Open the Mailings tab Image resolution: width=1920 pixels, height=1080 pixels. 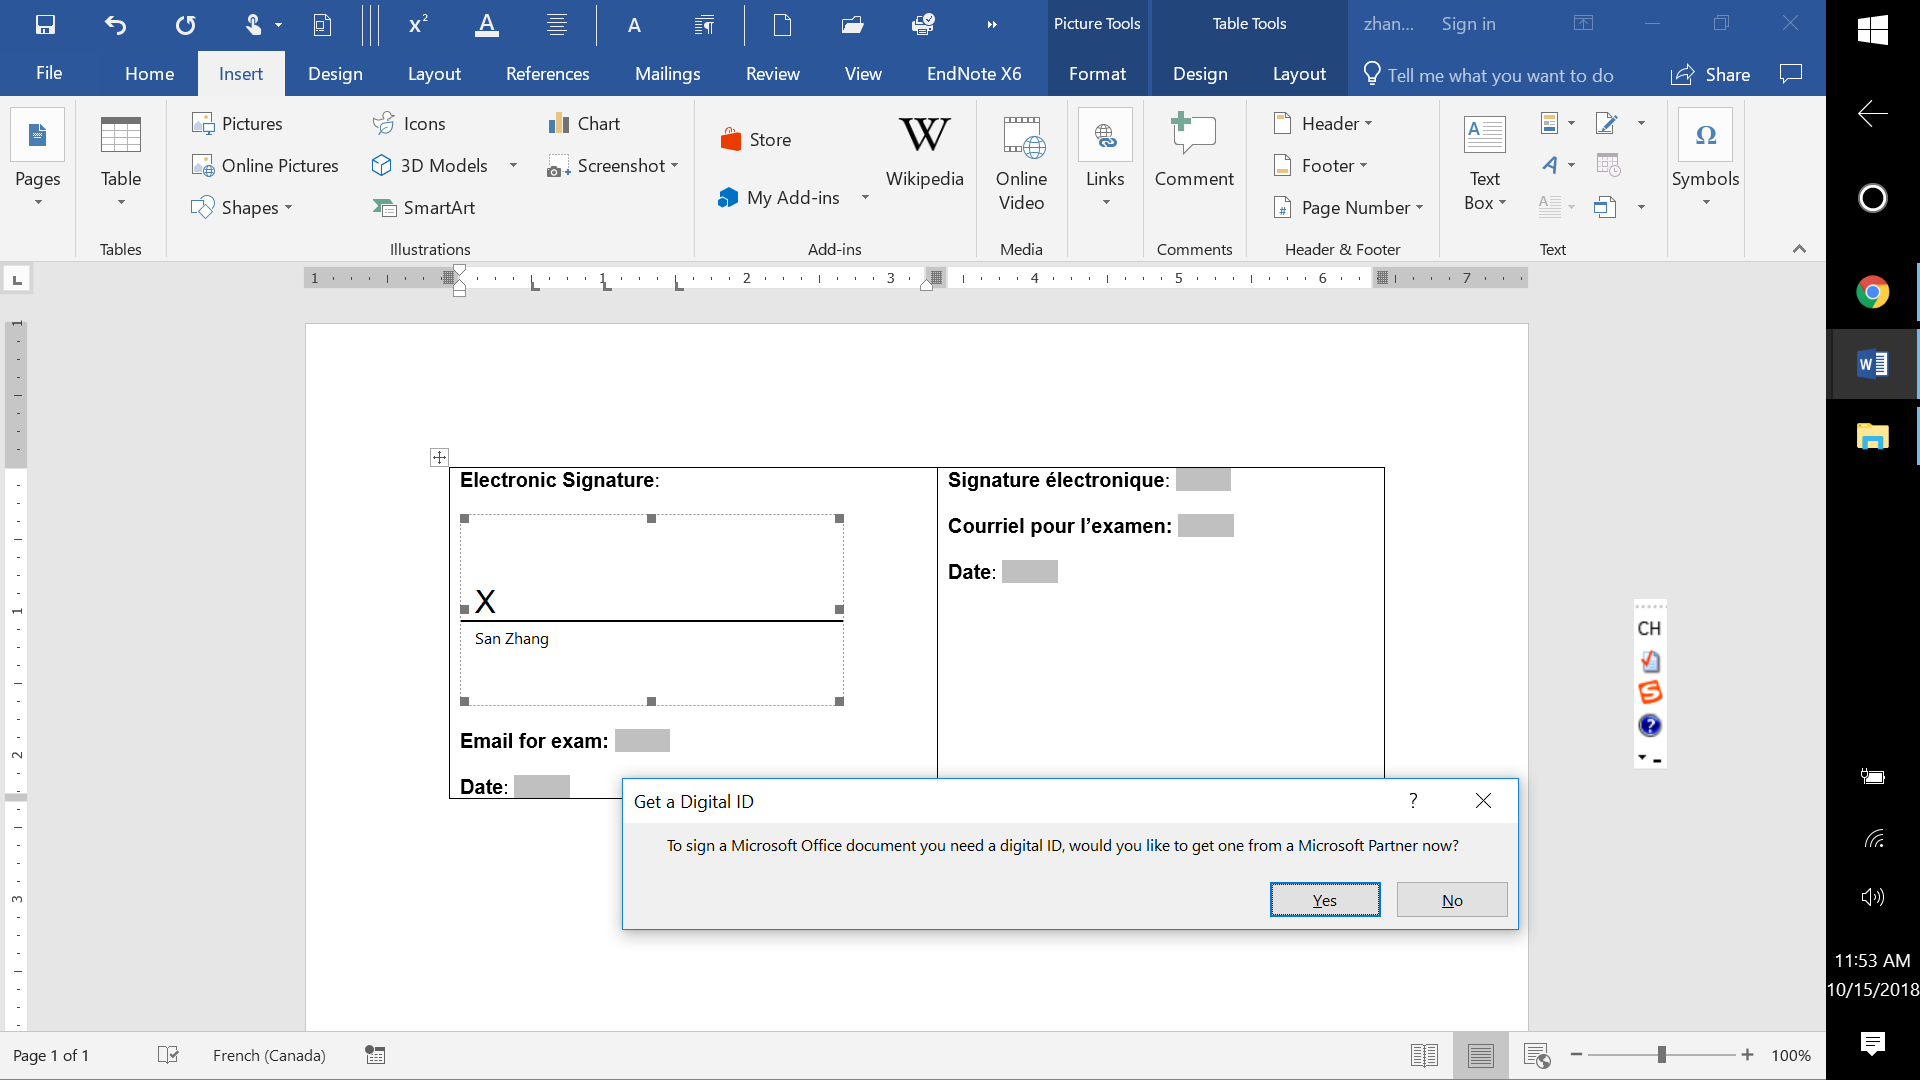coord(668,74)
